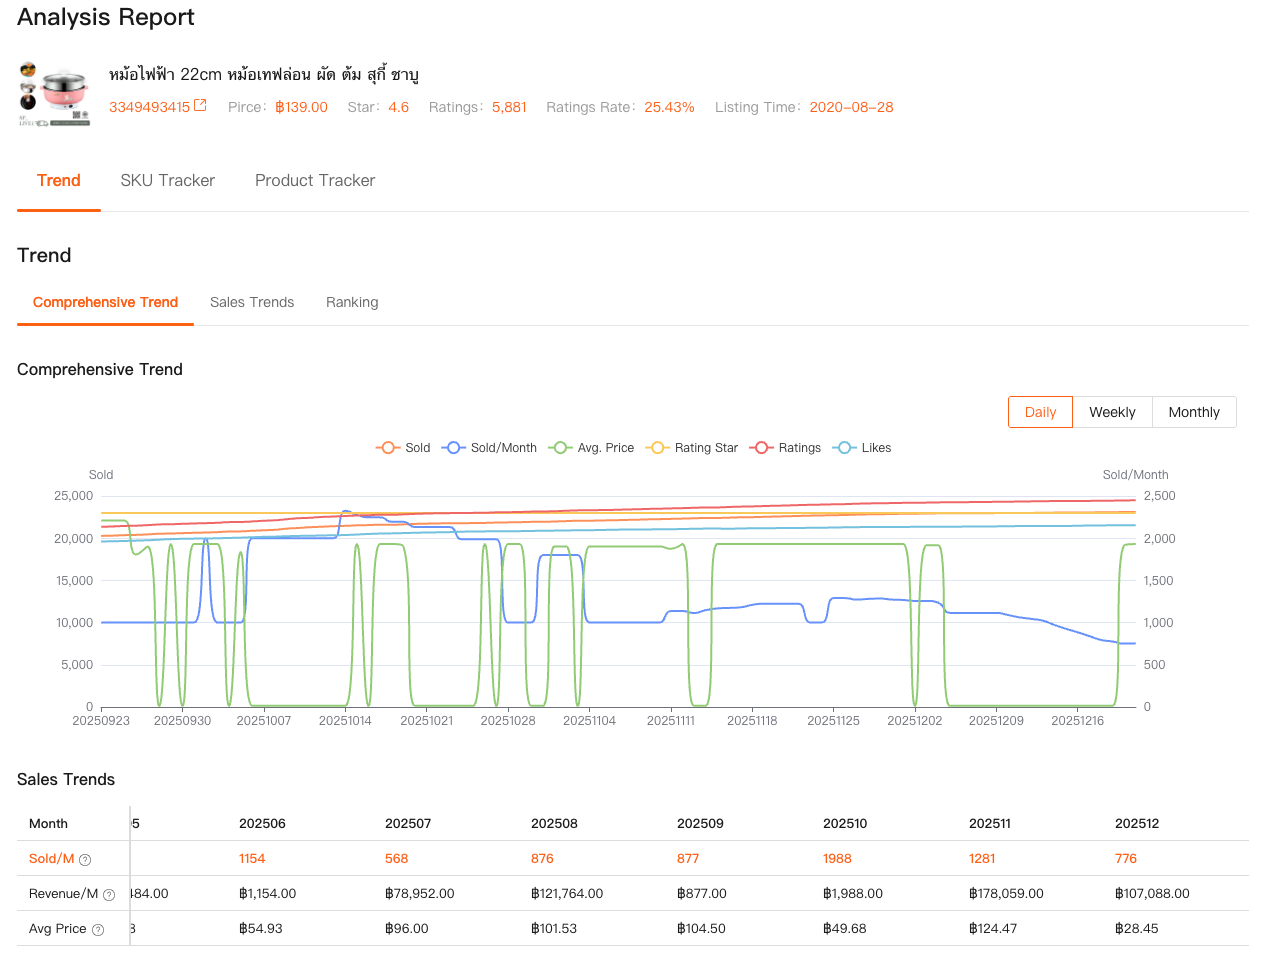Hide the Sold/Month series in legend
This screenshot has width=1261, height=954.
click(x=489, y=448)
